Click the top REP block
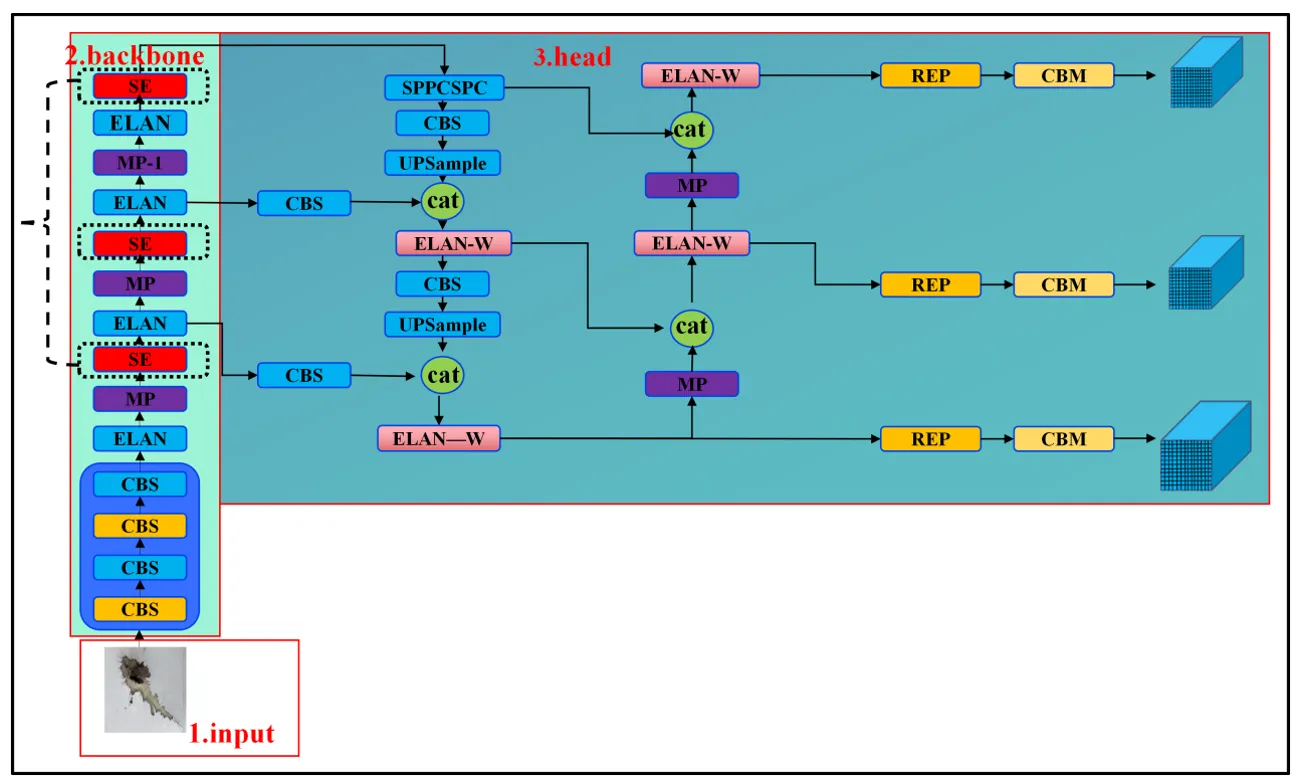 (930, 75)
